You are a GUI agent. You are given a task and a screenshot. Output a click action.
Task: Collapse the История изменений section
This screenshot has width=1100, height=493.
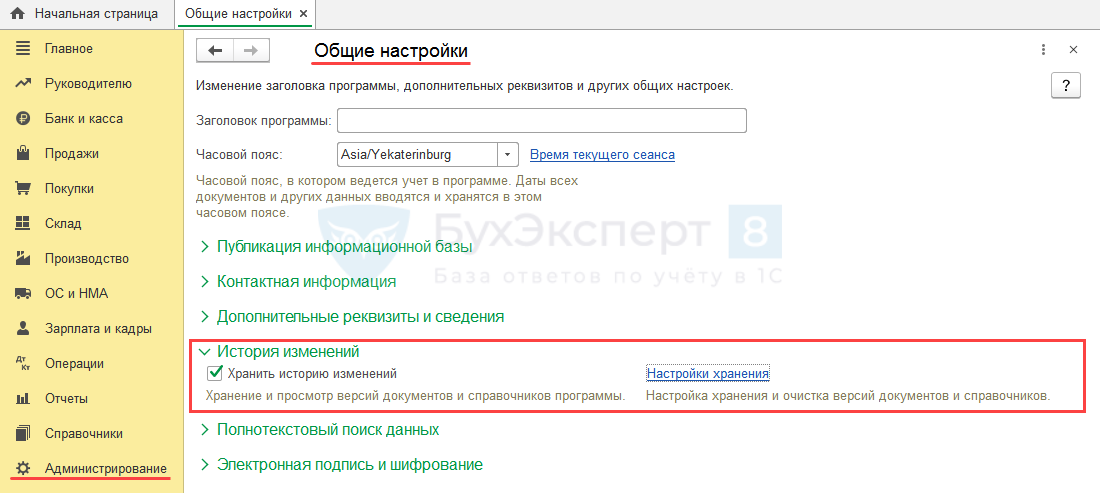click(x=288, y=352)
